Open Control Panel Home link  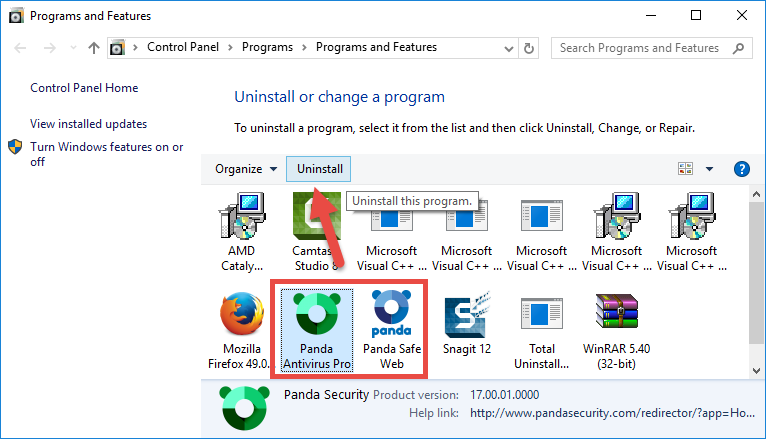coord(84,88)
